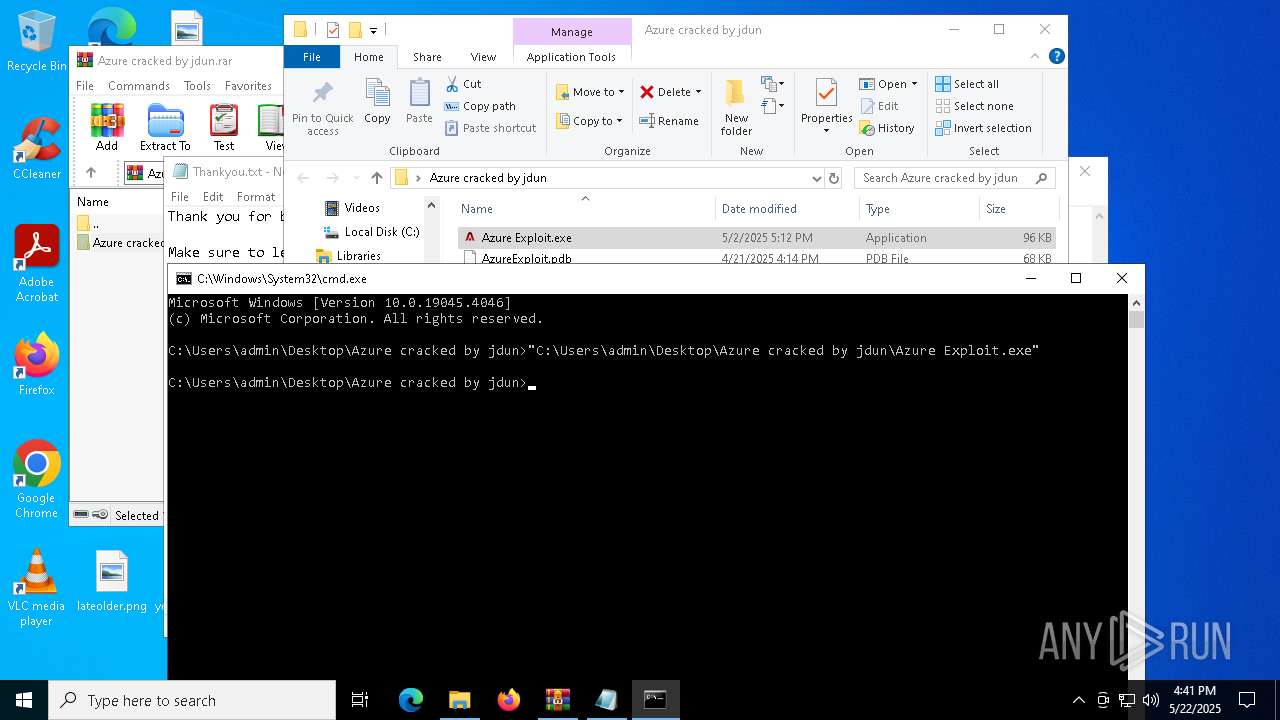
Task: Click Edit in Open group
Action: (878, 106)
